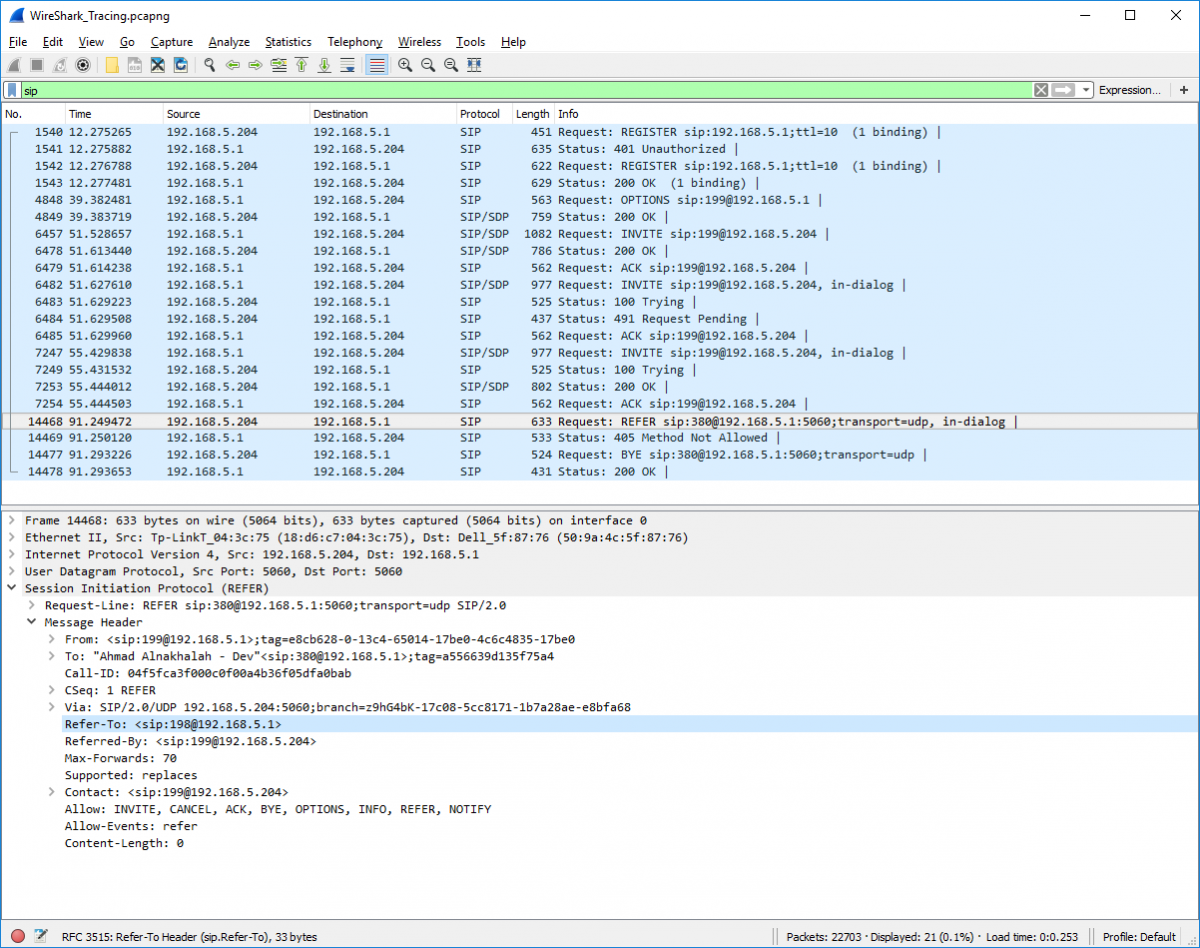
Task: Expand User Datagram Protocol row
Action: [12, 572]
